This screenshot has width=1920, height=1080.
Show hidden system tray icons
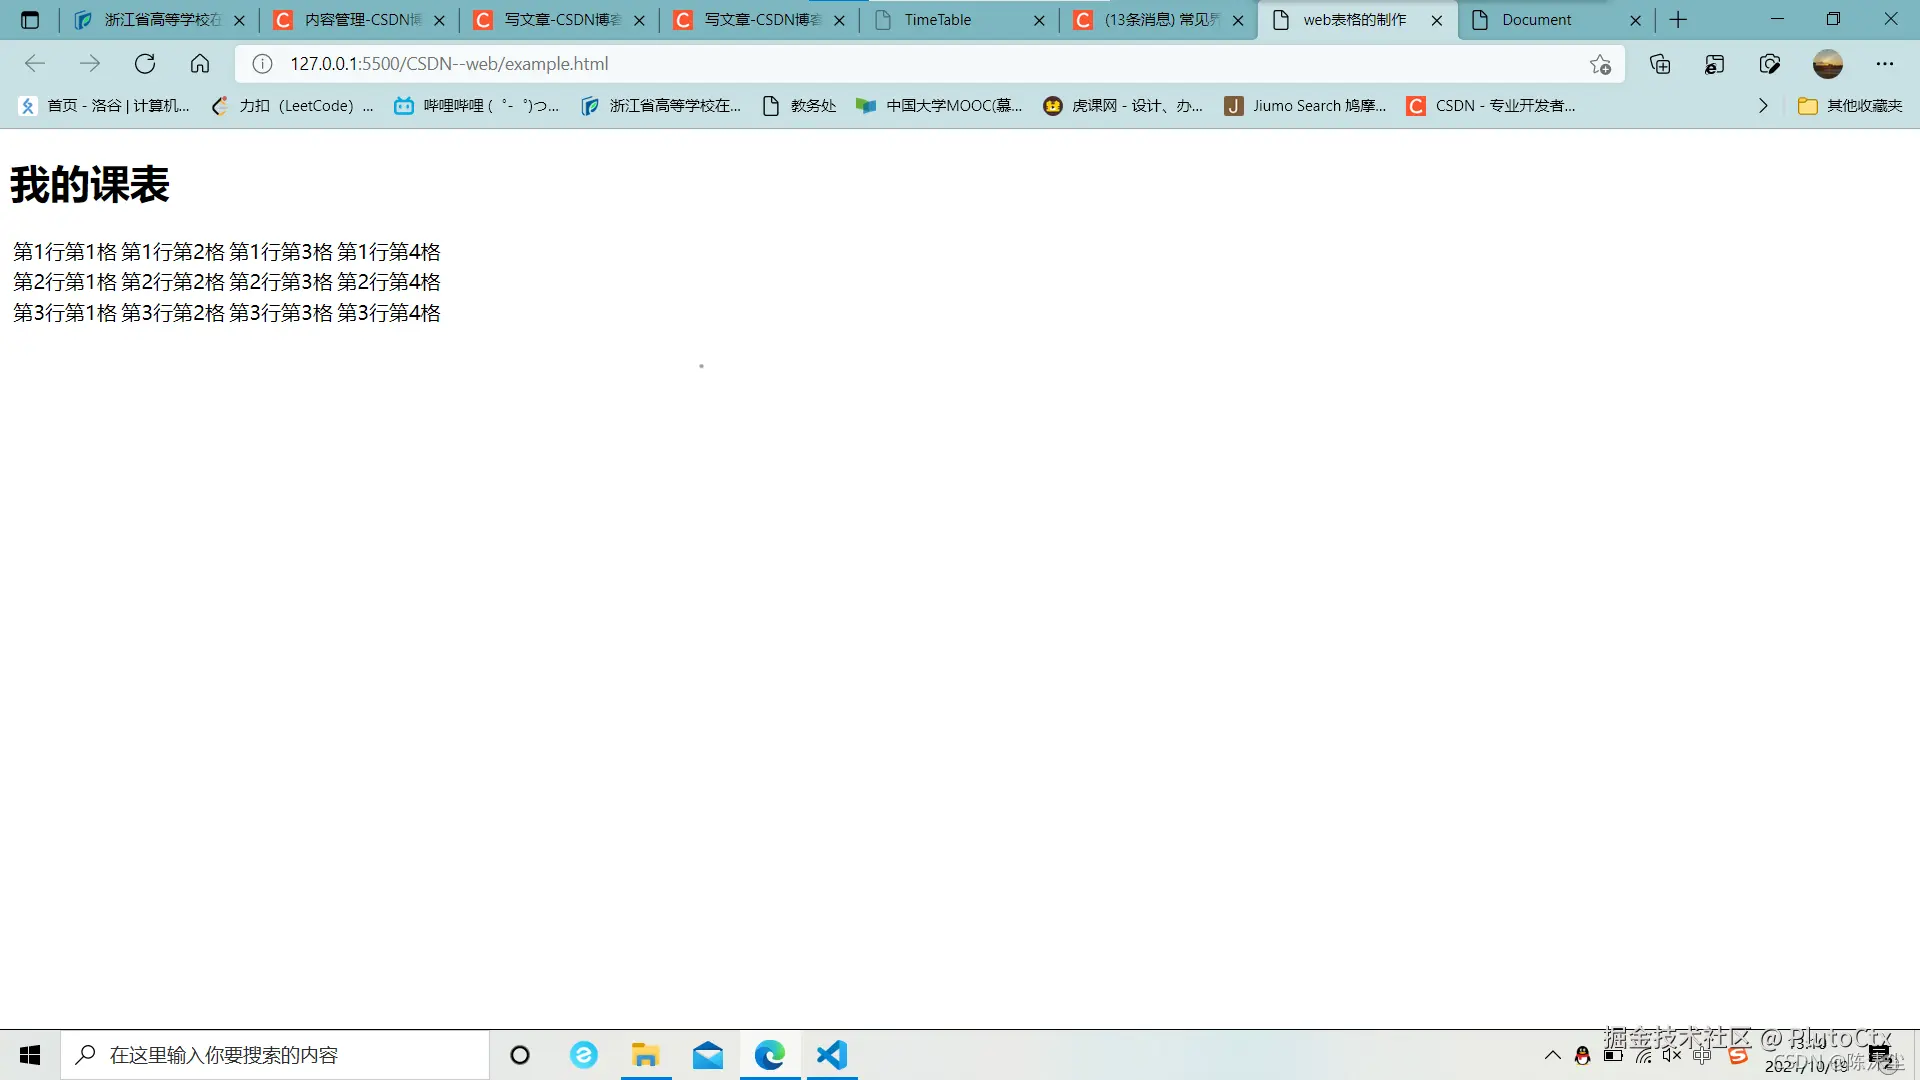point(1552,1055)
